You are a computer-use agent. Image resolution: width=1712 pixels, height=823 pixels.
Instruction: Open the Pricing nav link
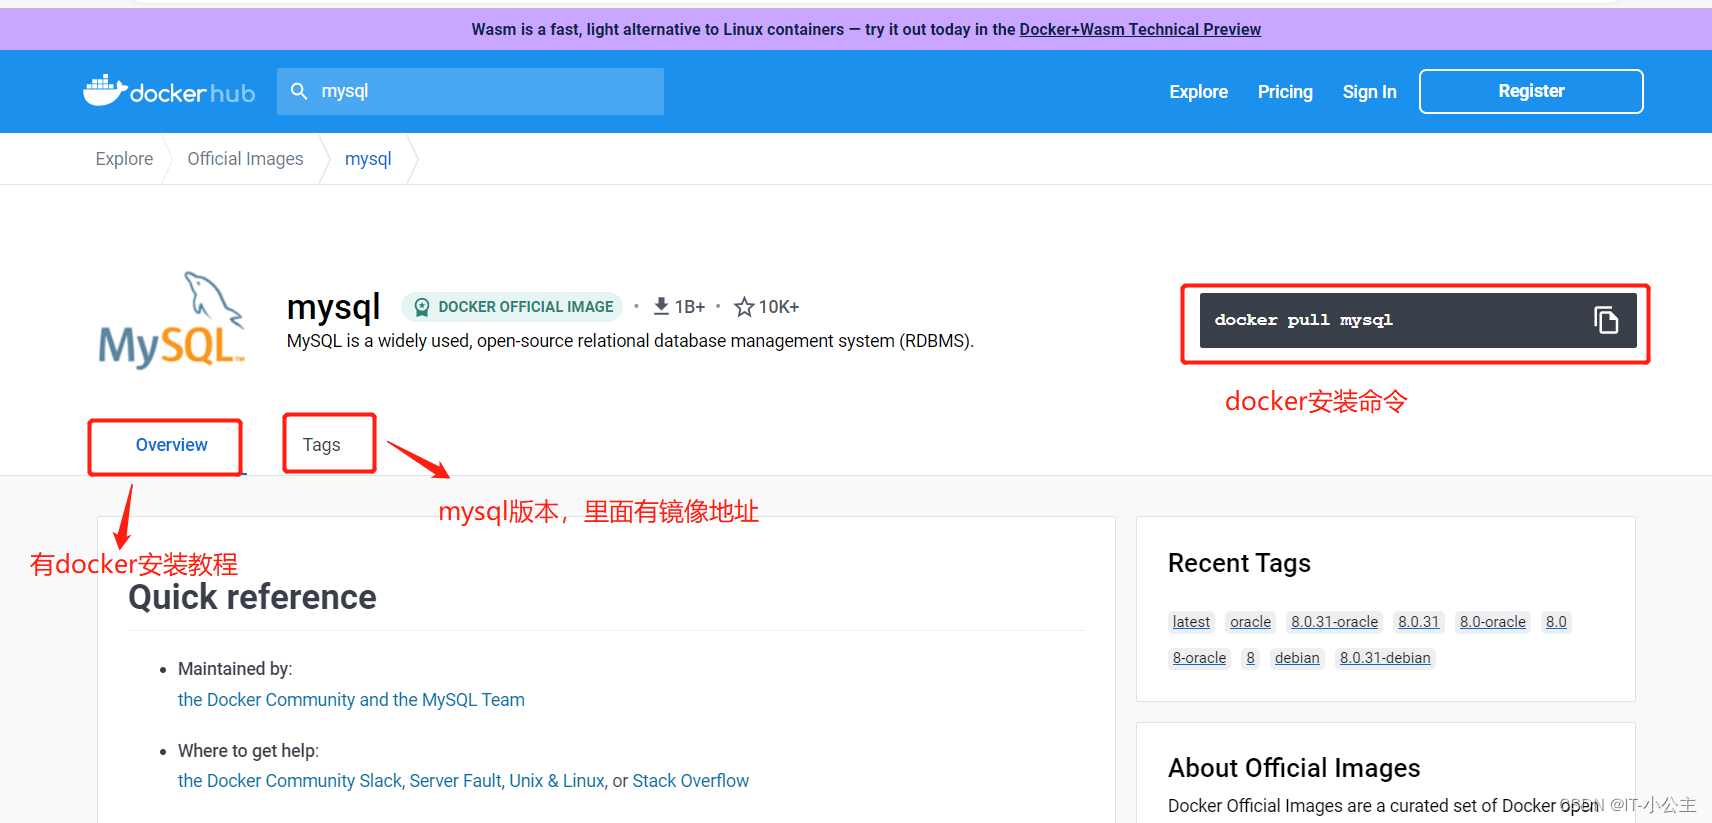tap(1285, 92)
